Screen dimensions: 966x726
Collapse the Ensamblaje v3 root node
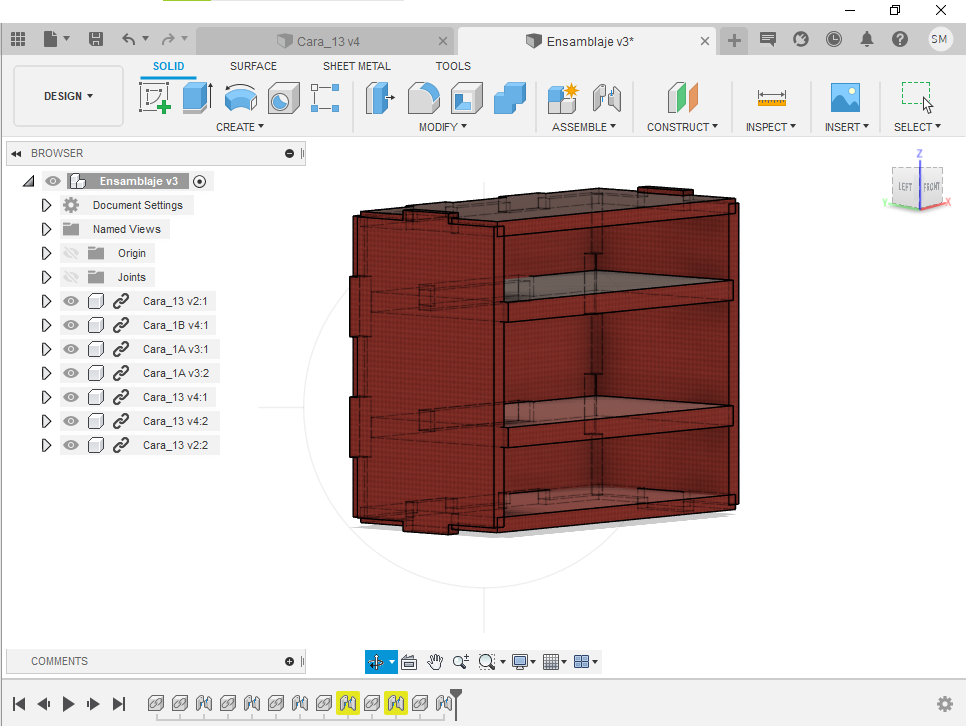pos(28,181)
